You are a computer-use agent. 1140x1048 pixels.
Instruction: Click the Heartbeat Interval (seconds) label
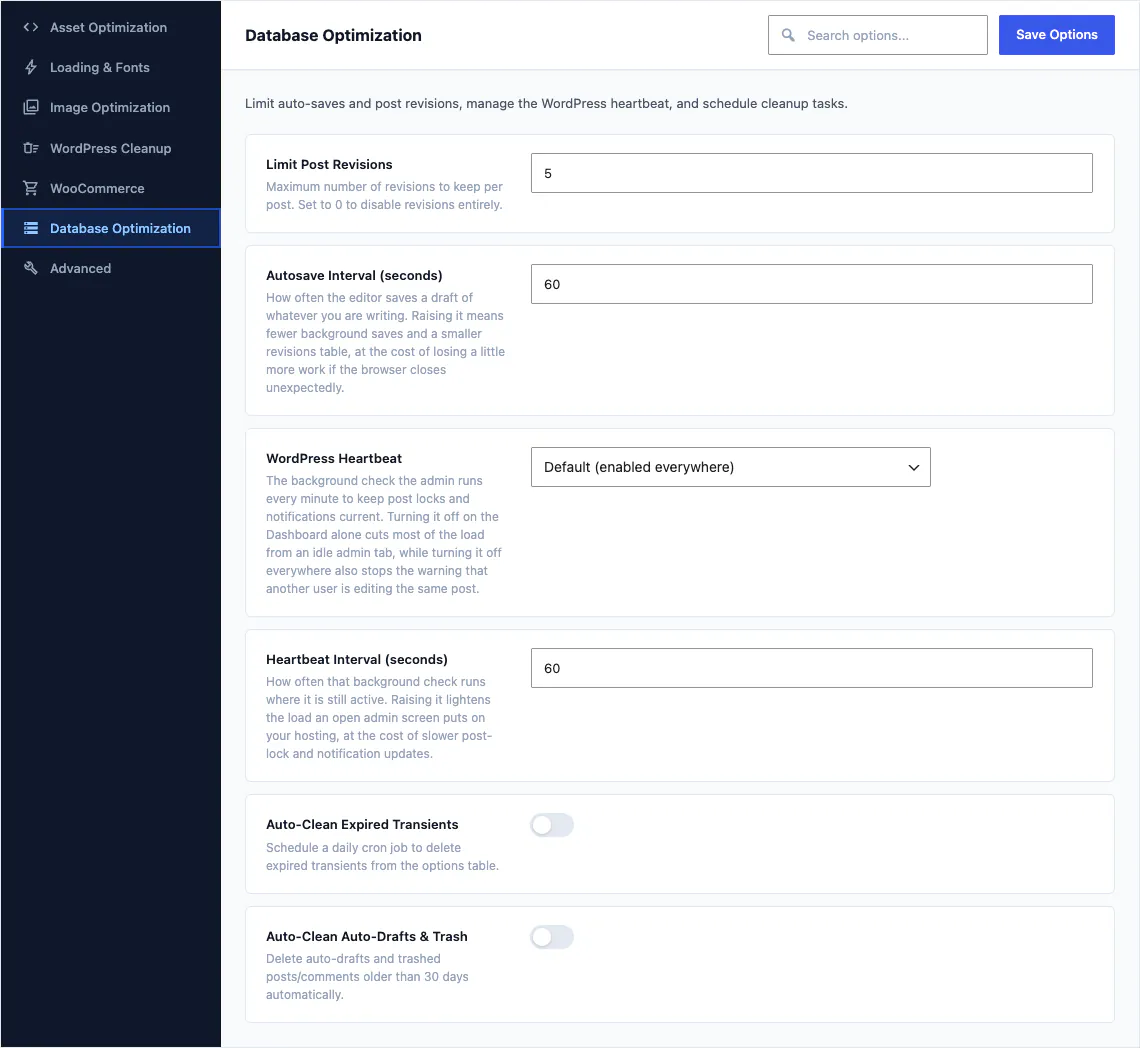(x=356, y=659)
